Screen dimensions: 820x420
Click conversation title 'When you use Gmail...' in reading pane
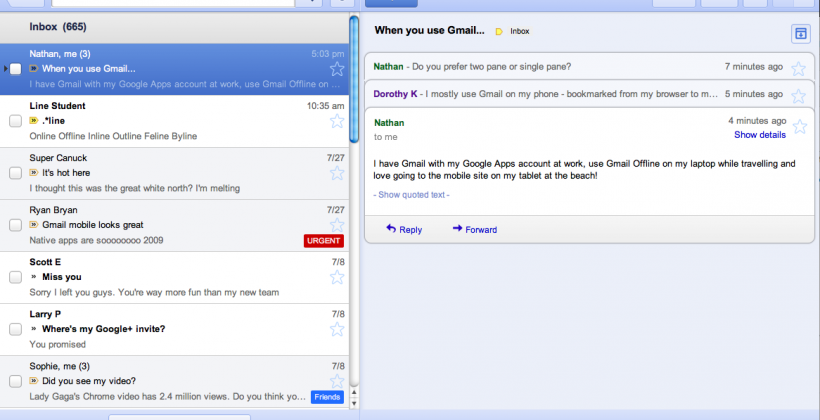pos(429,30)
